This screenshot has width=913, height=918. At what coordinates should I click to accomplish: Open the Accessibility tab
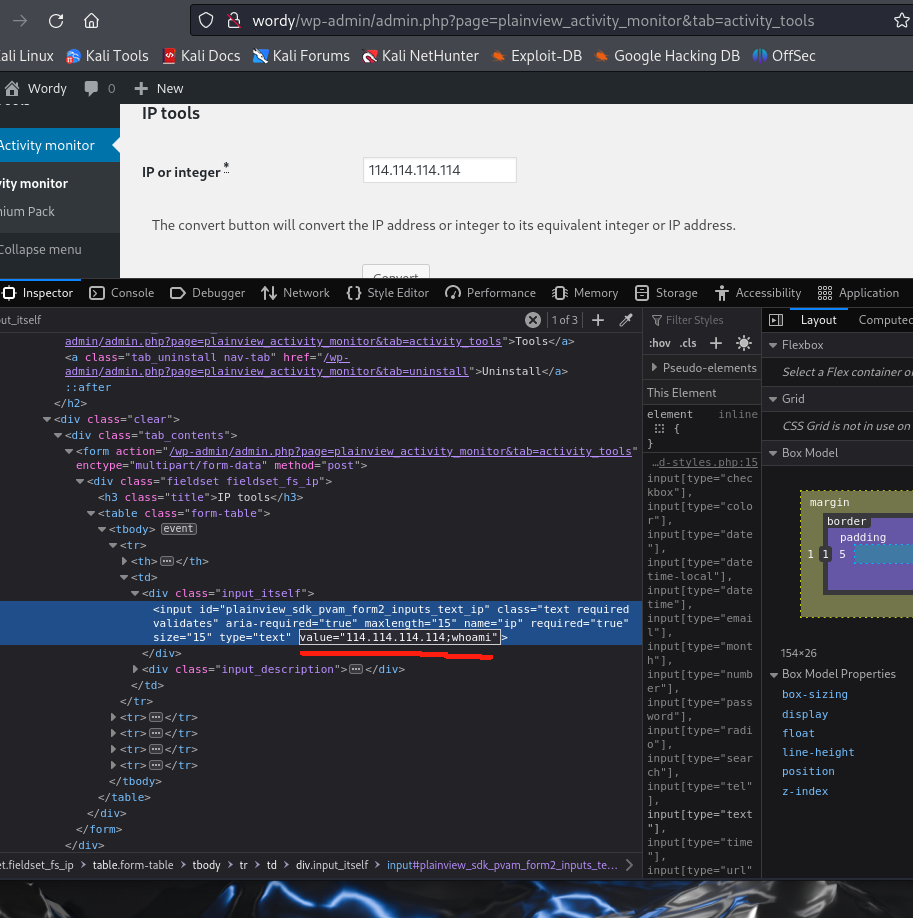point(757,293)
